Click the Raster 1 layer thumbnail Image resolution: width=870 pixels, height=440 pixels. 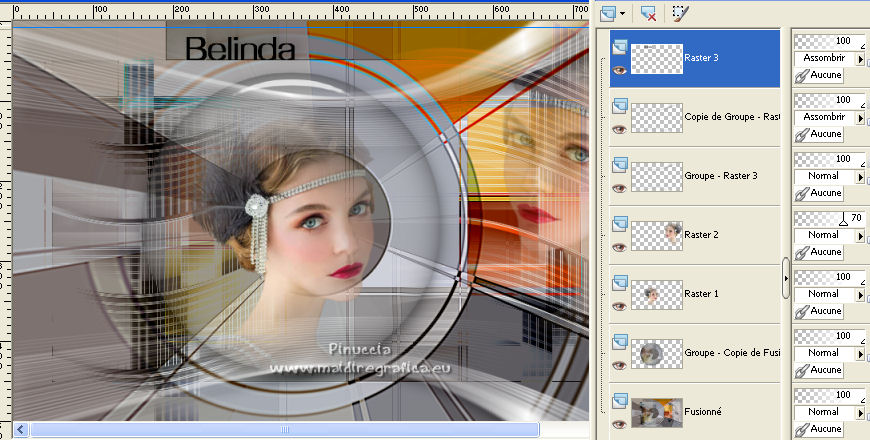(657, 295)
